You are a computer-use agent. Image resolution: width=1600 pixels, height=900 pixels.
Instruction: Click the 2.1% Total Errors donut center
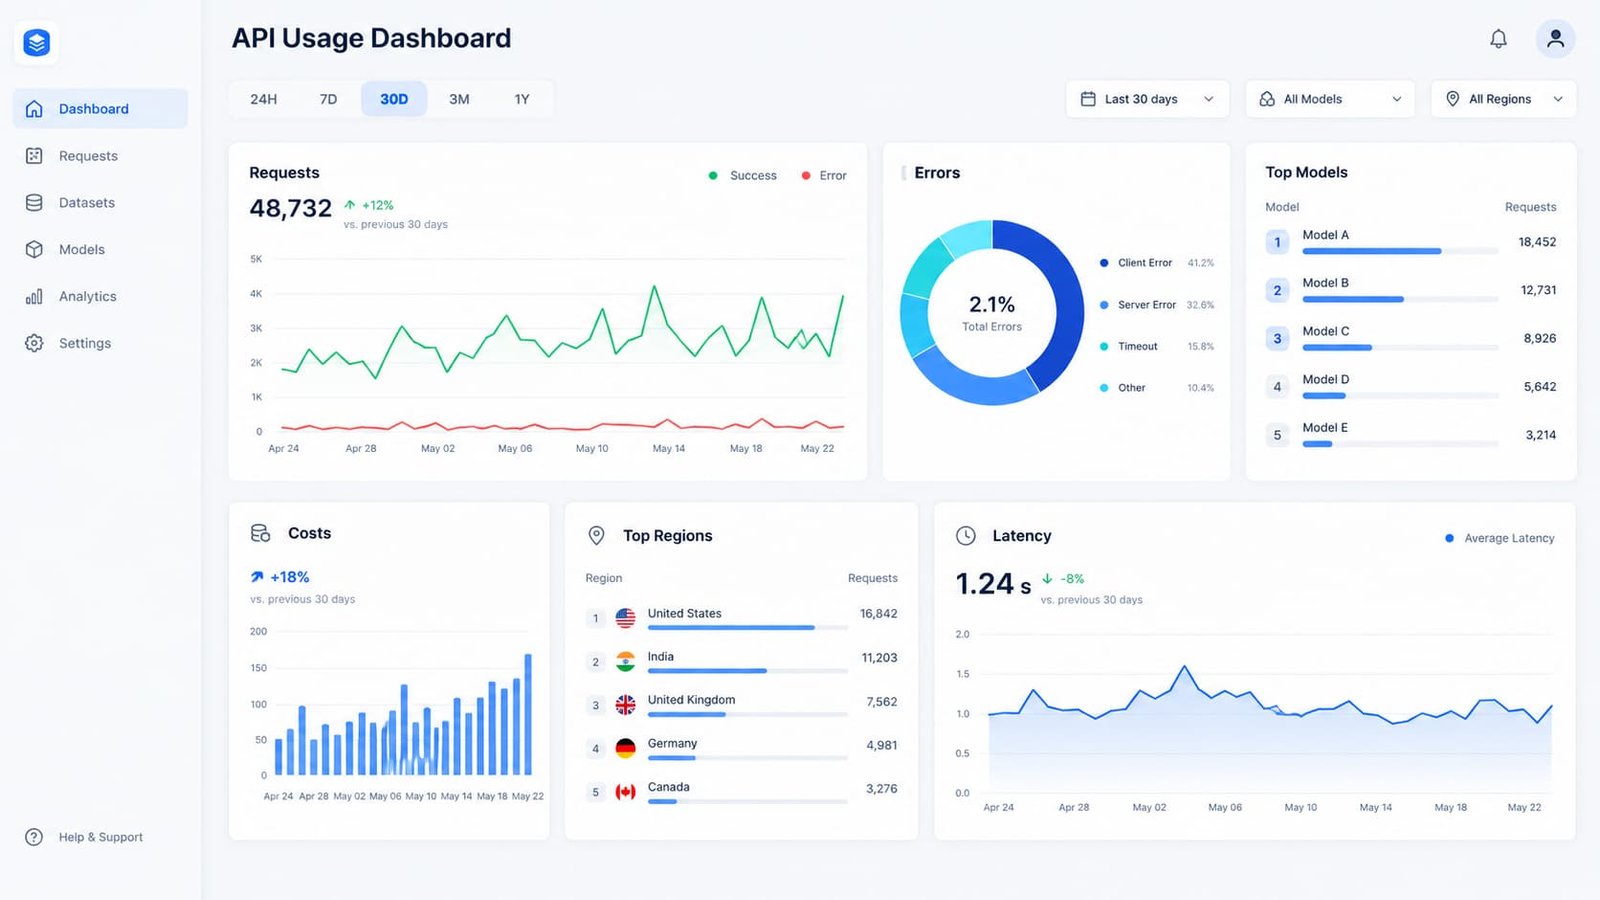992,312
